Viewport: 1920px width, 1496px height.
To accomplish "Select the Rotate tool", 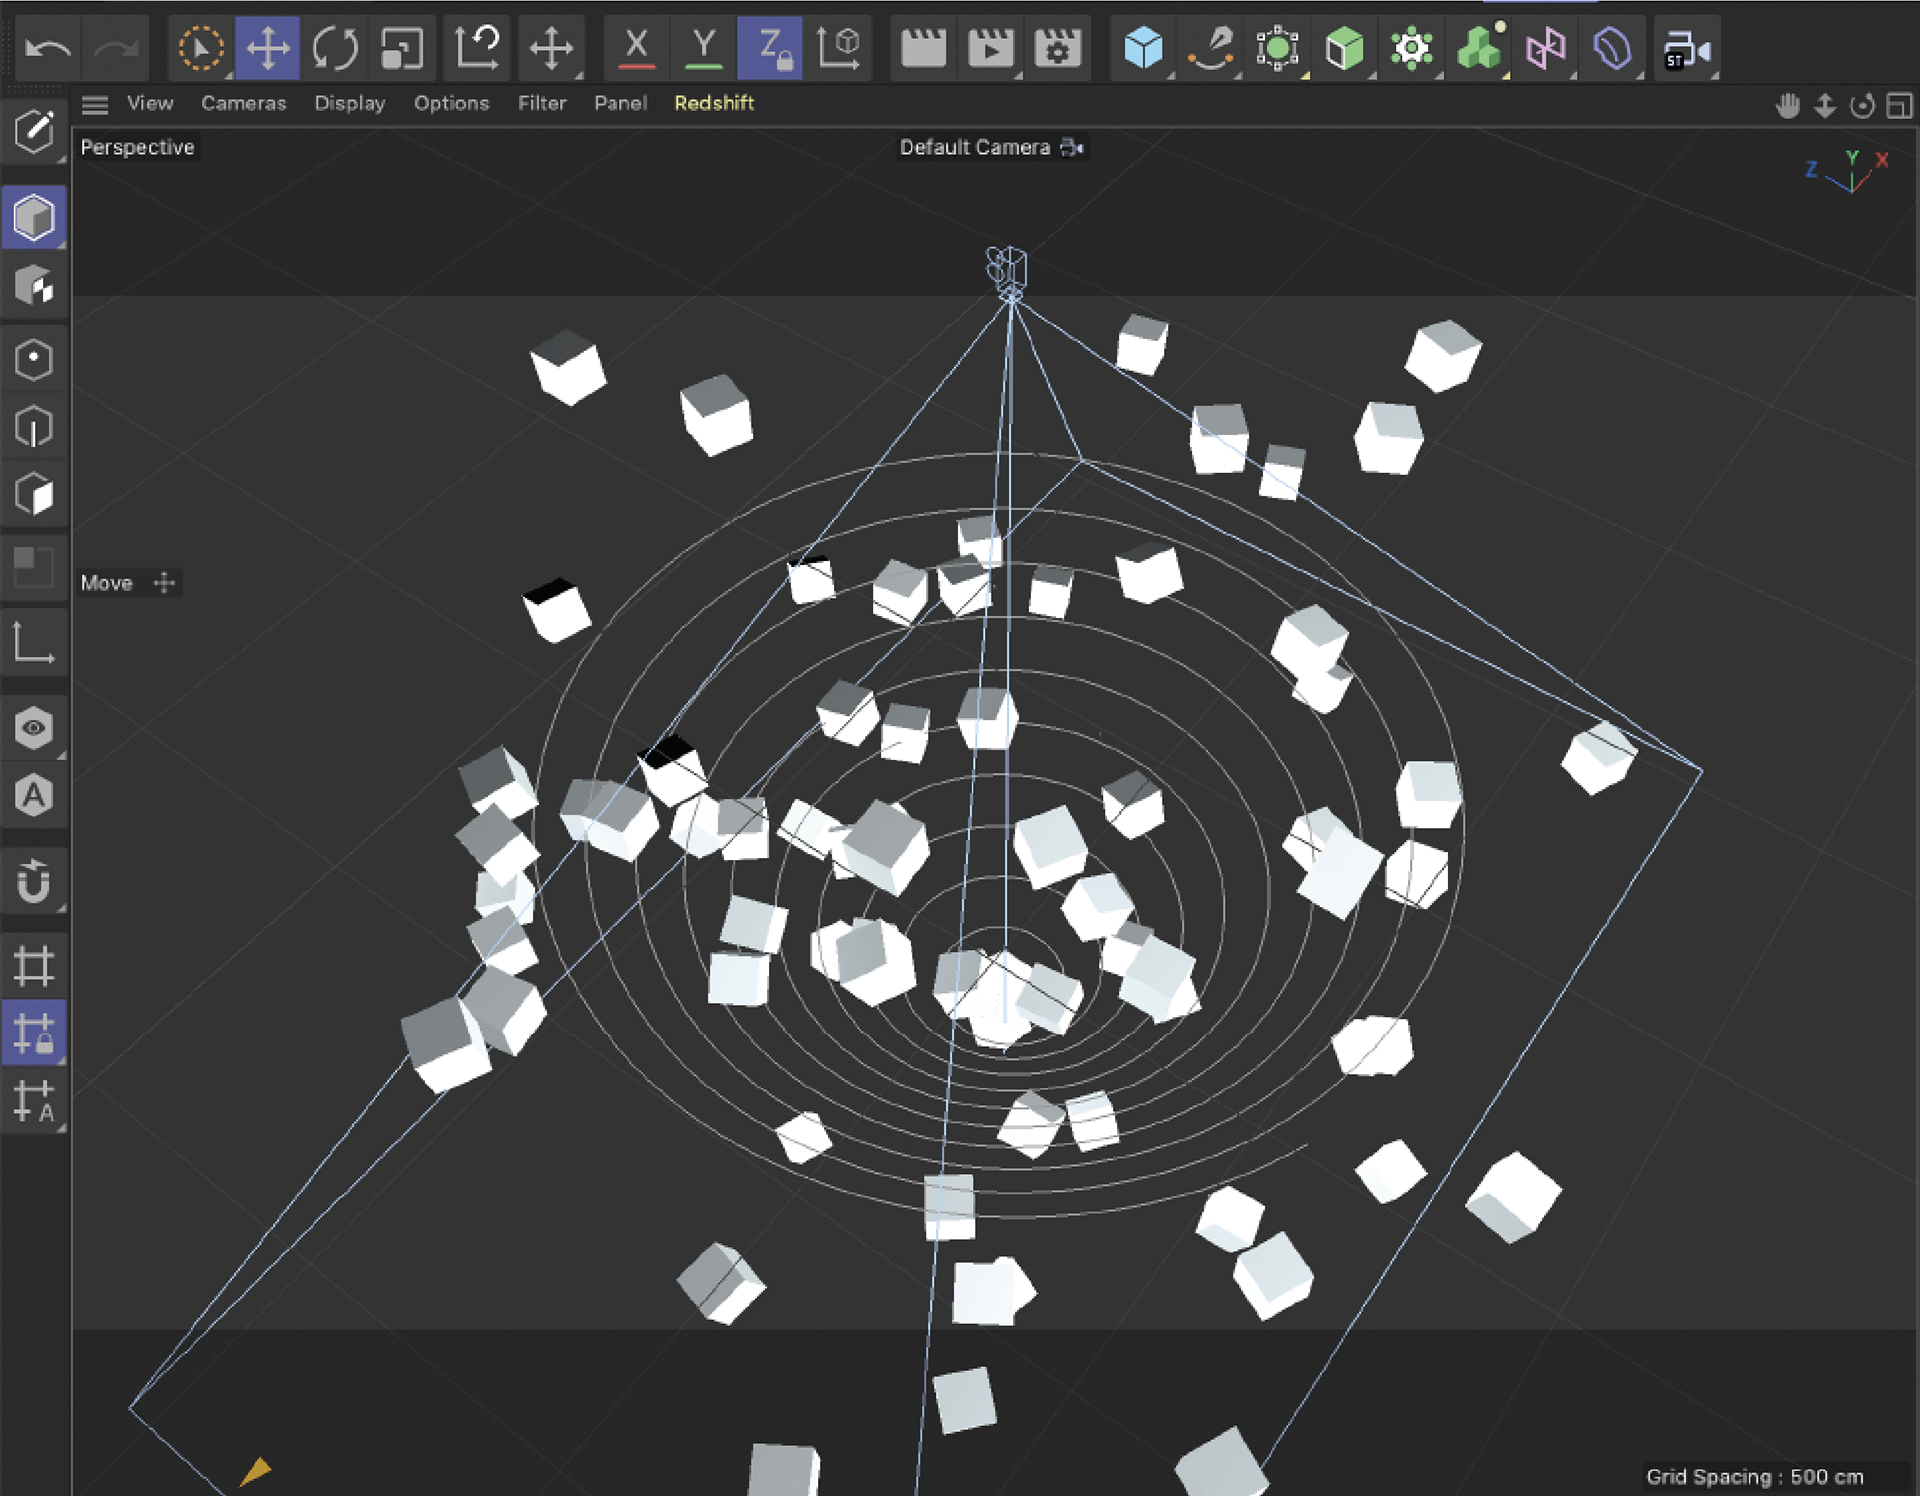I will 334,48.
